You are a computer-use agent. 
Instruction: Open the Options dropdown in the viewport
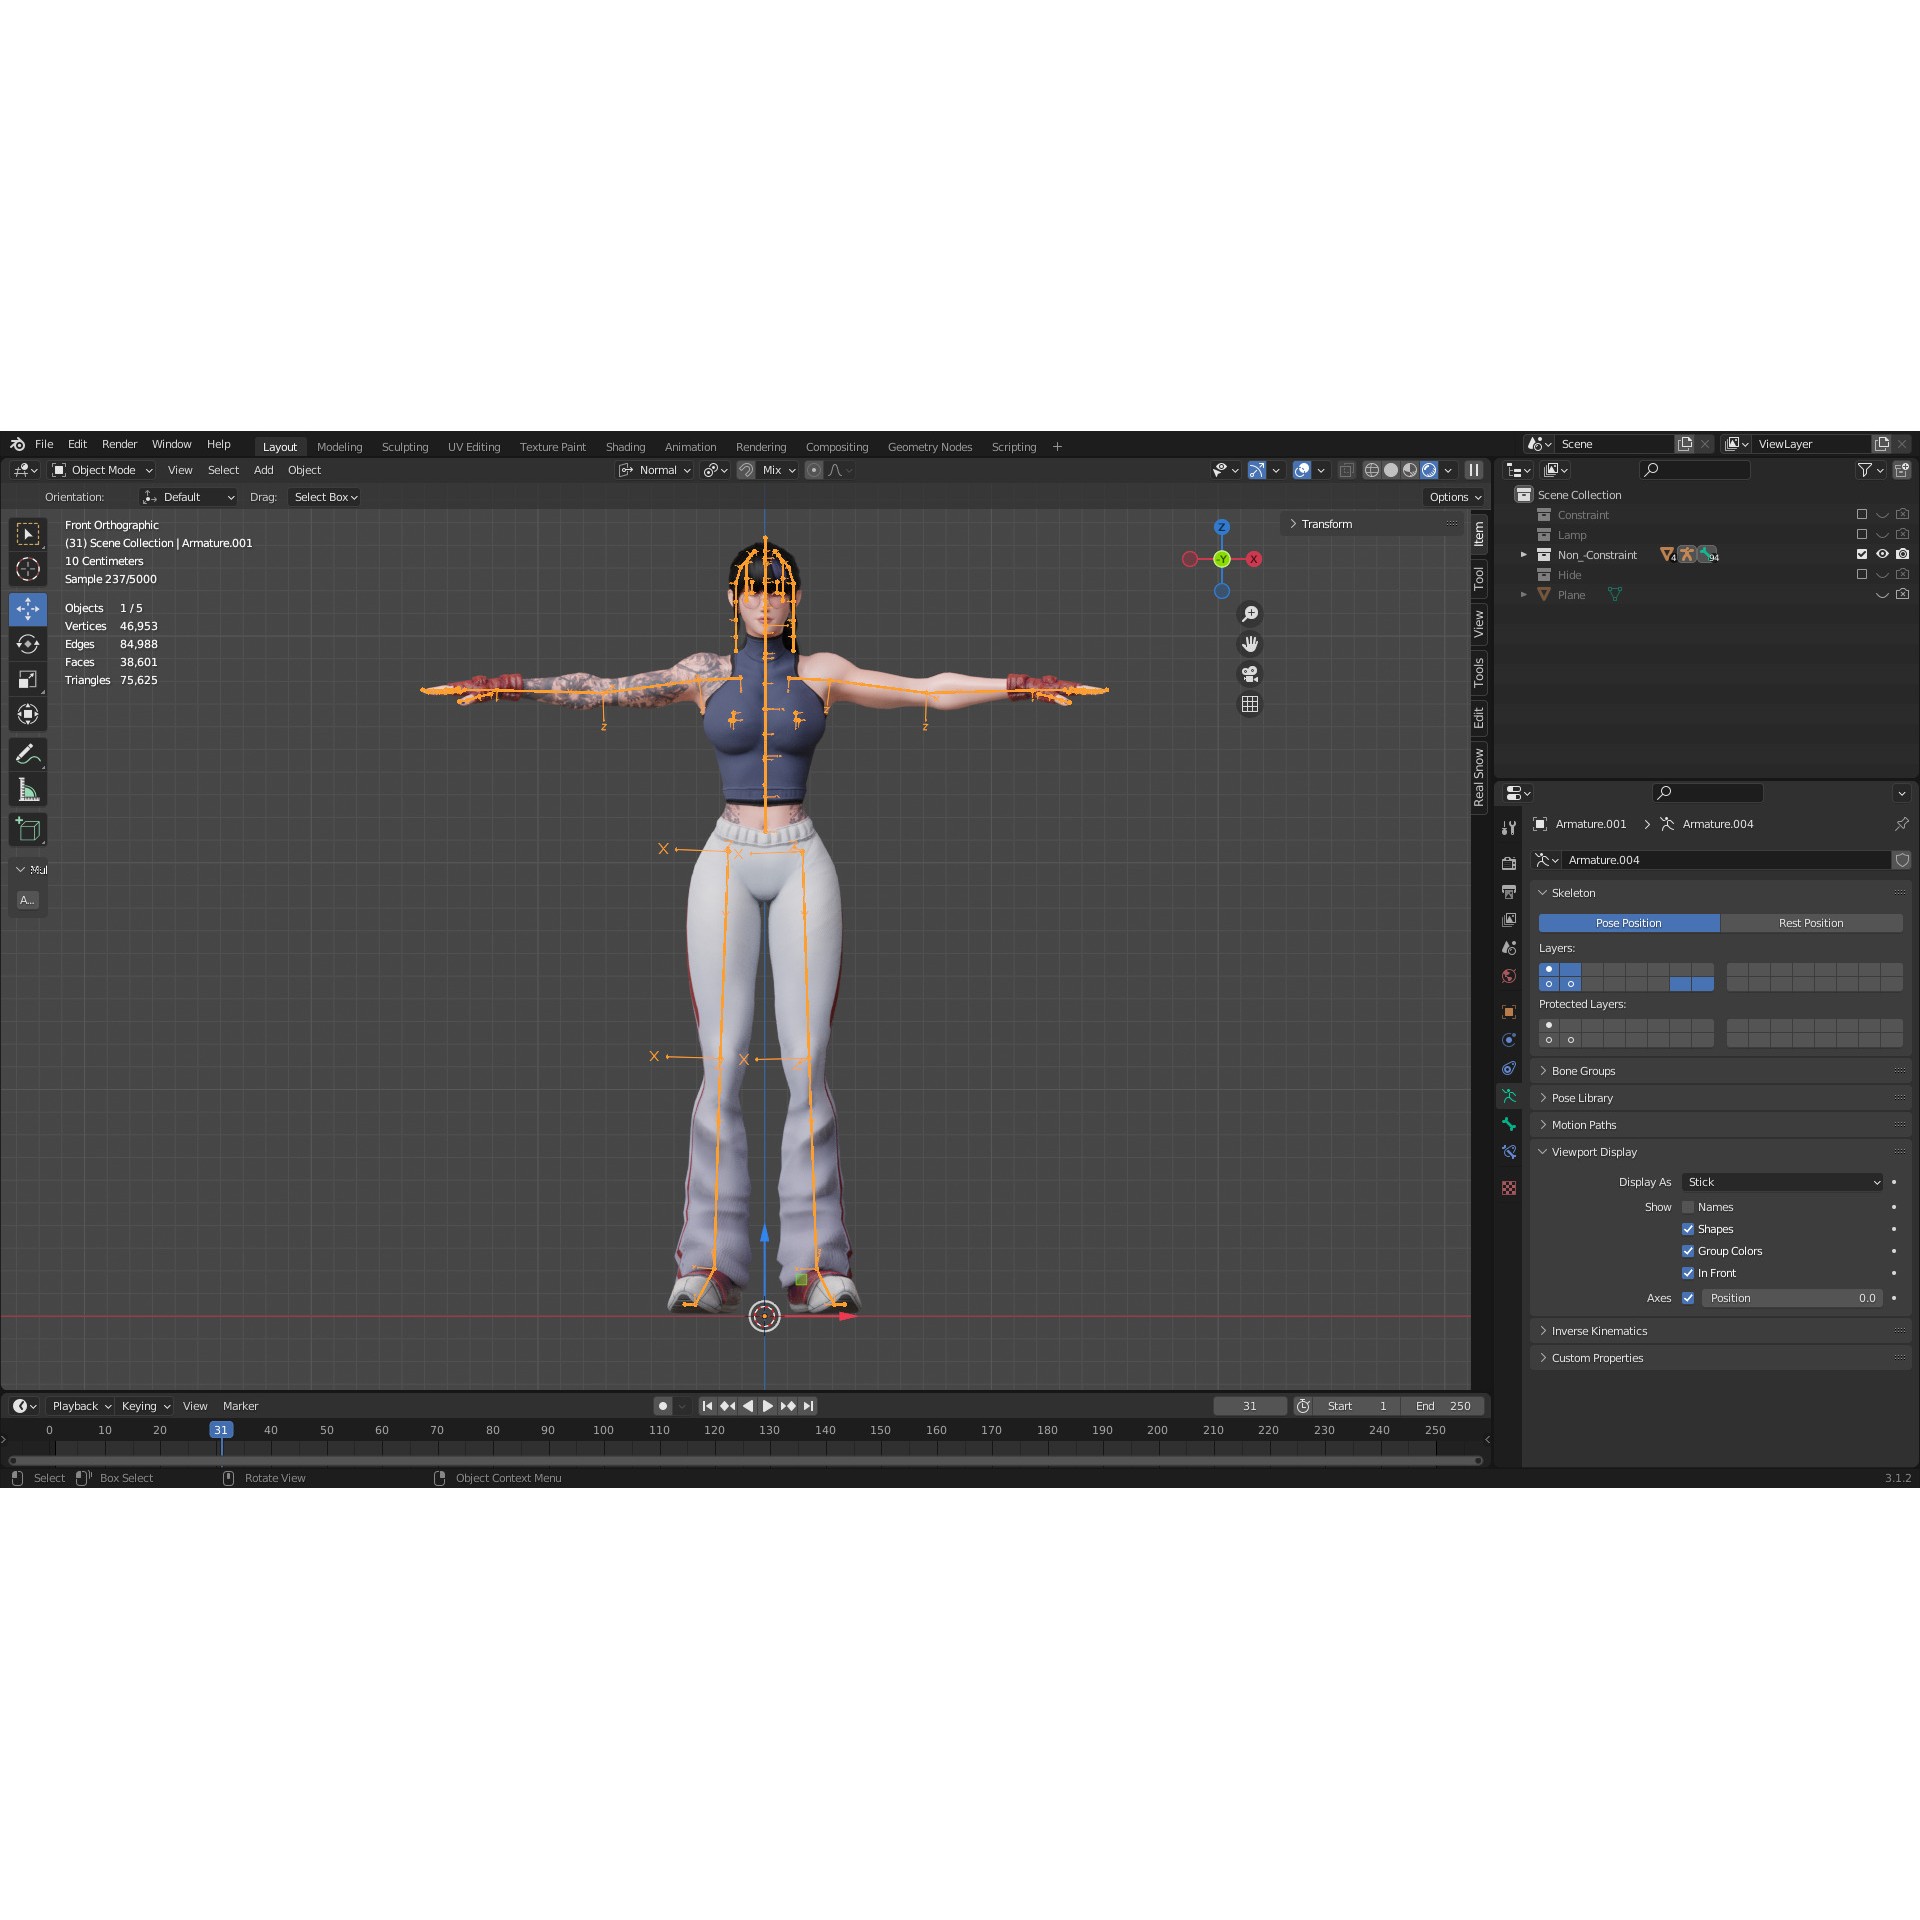click(x=1455, y=497)
